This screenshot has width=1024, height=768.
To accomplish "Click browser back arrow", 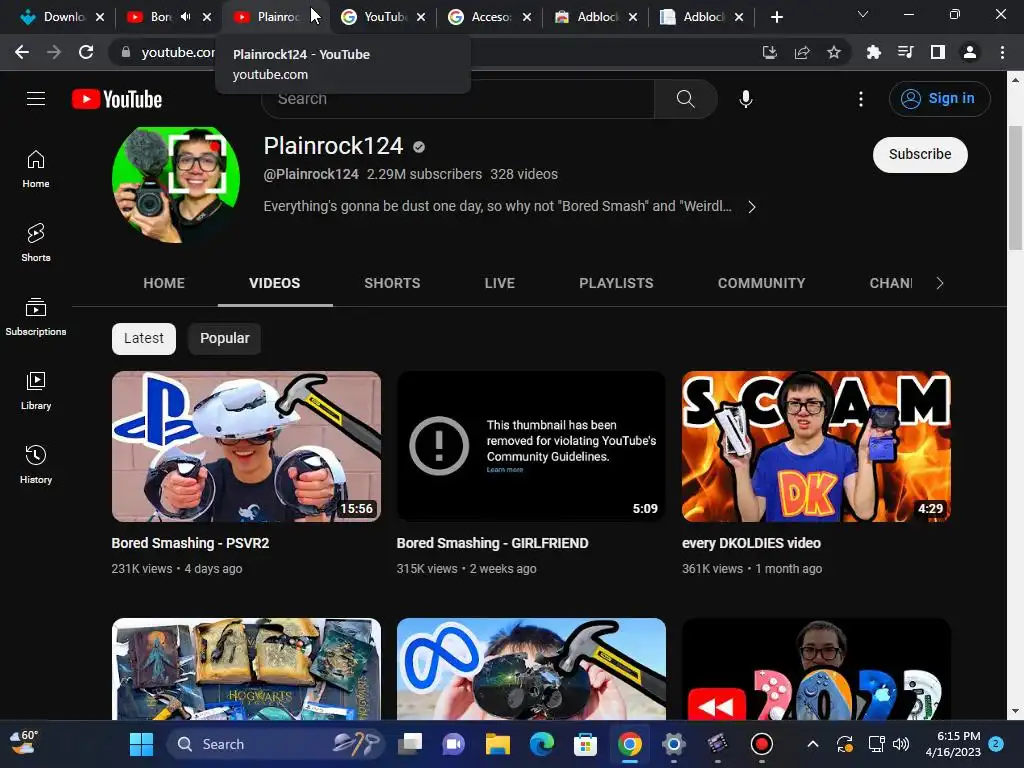I will (x=22, y=52).
